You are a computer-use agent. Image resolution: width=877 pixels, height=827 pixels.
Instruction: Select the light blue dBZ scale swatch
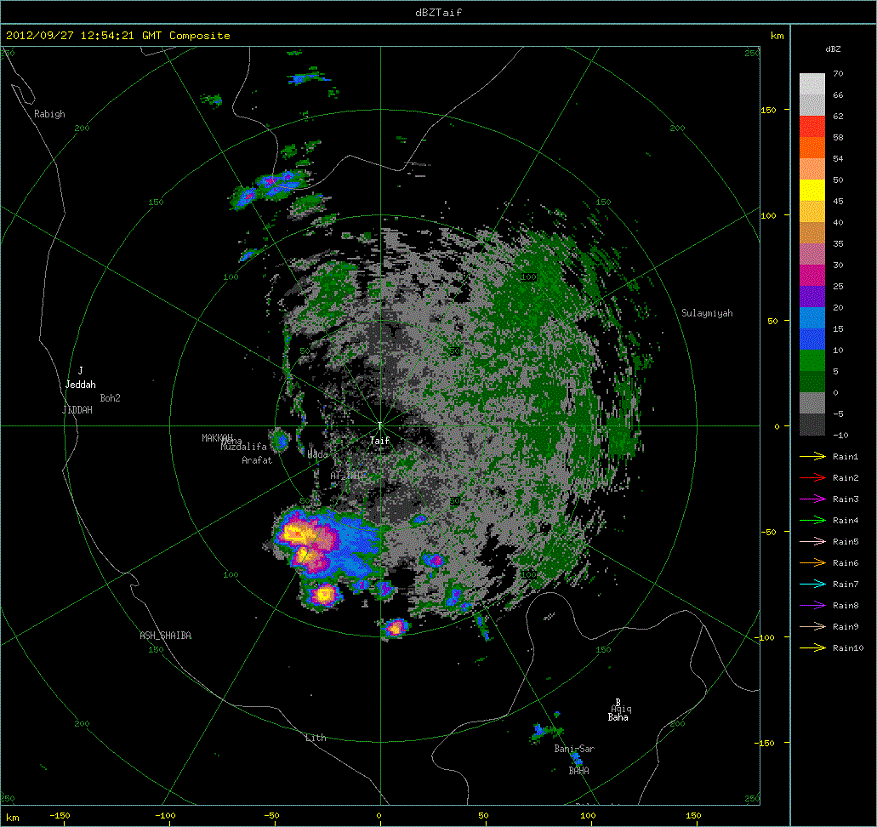(x=812, y=318)
